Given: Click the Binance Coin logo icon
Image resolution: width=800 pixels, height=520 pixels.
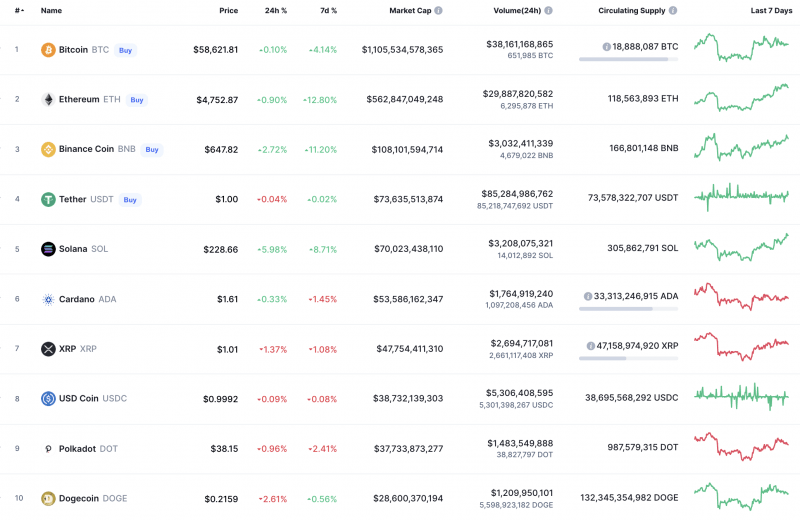Looking at the screenshot, I should pyautogui.click(x=48, y=150).
